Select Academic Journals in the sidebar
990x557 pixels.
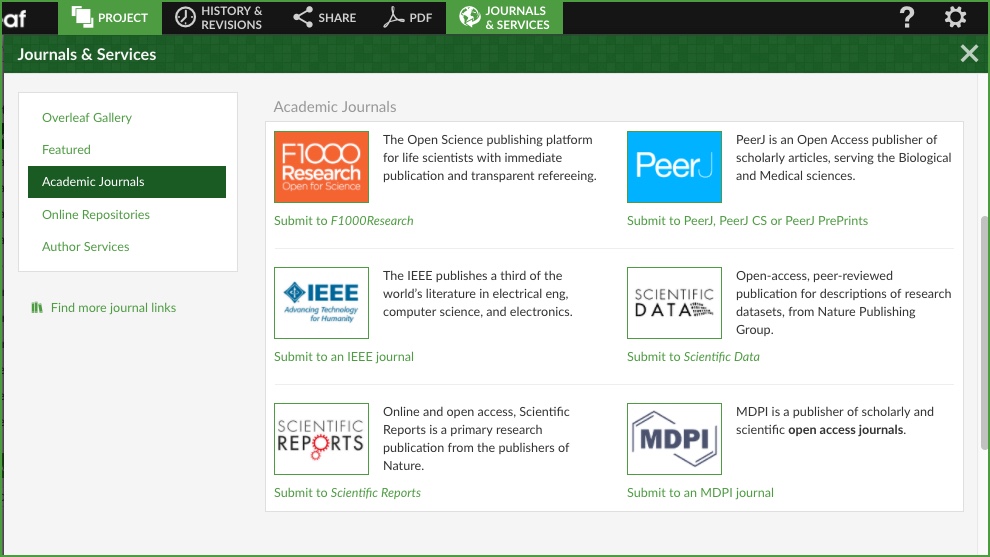click(x=127, y=182)
